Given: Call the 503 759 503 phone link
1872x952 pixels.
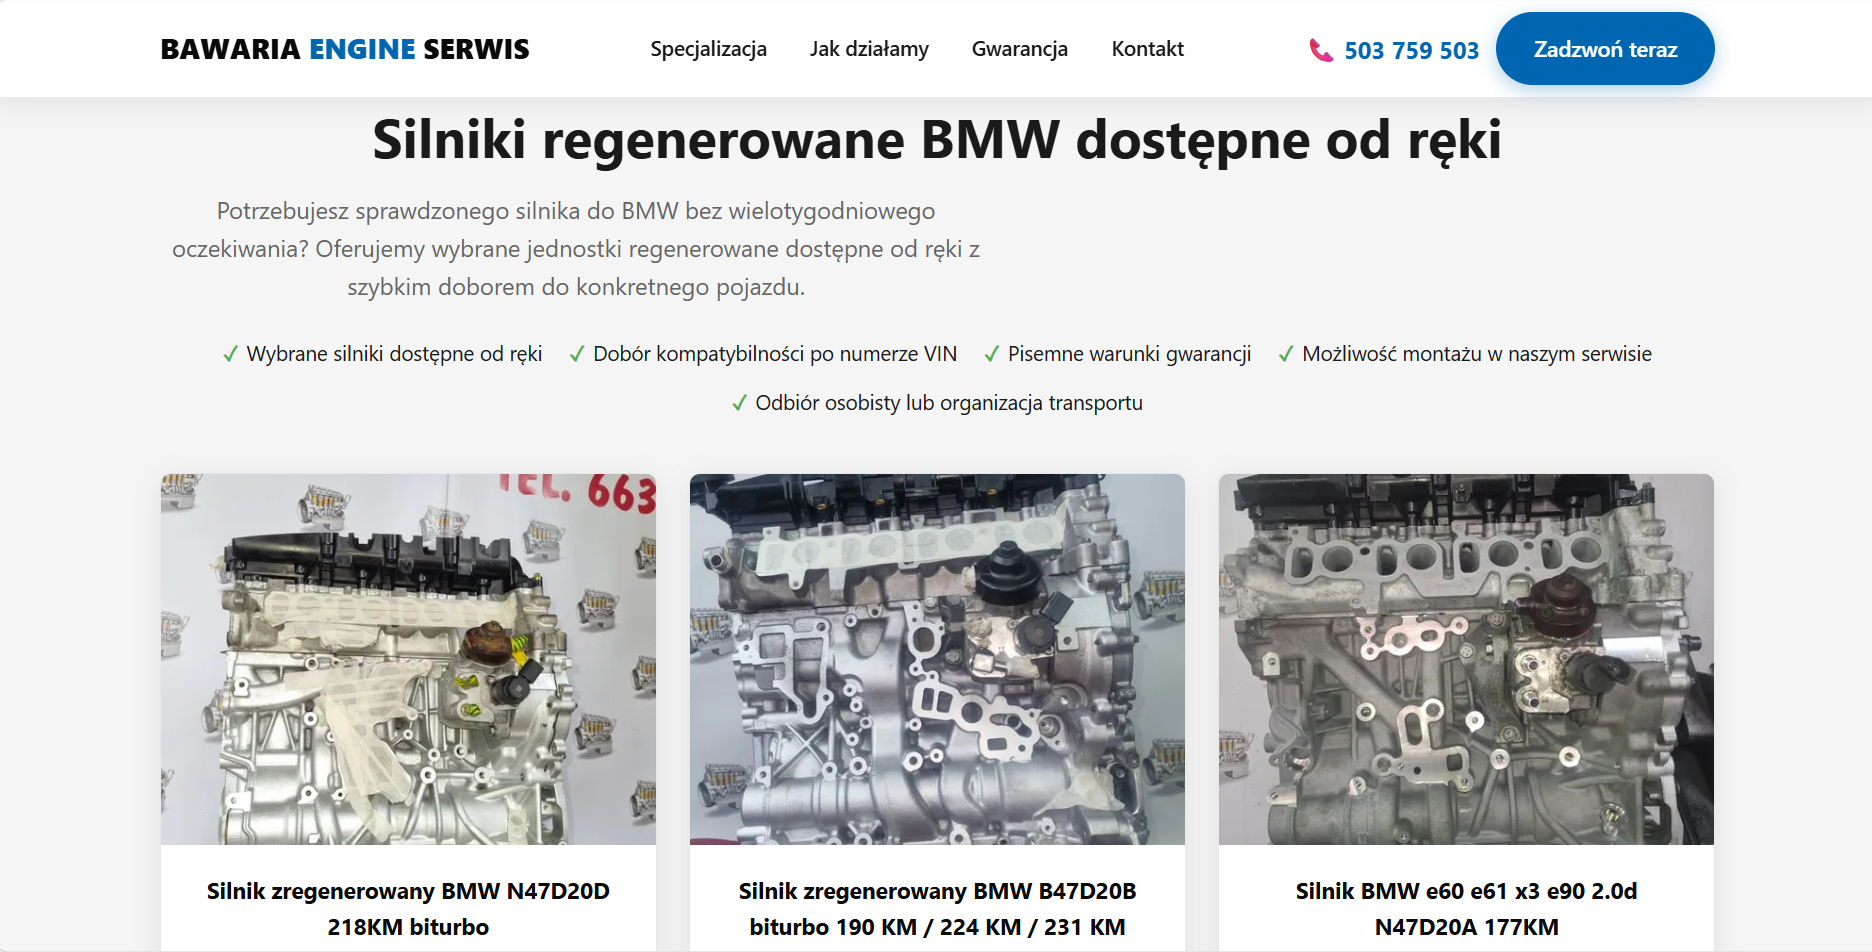Looking at the screenshot, I should pos(1411,51).
